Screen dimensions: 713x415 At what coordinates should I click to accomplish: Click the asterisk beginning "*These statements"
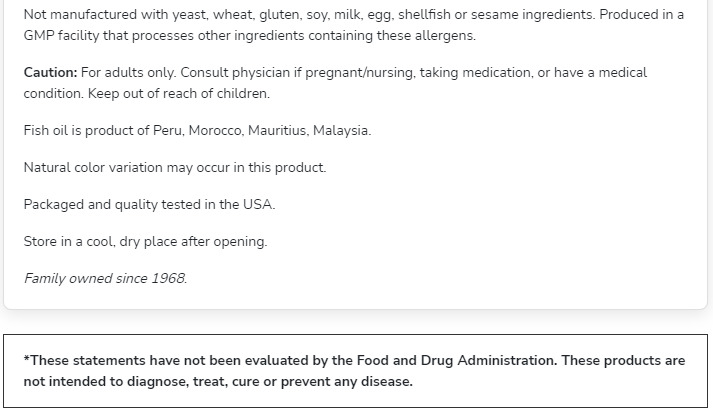27,360
